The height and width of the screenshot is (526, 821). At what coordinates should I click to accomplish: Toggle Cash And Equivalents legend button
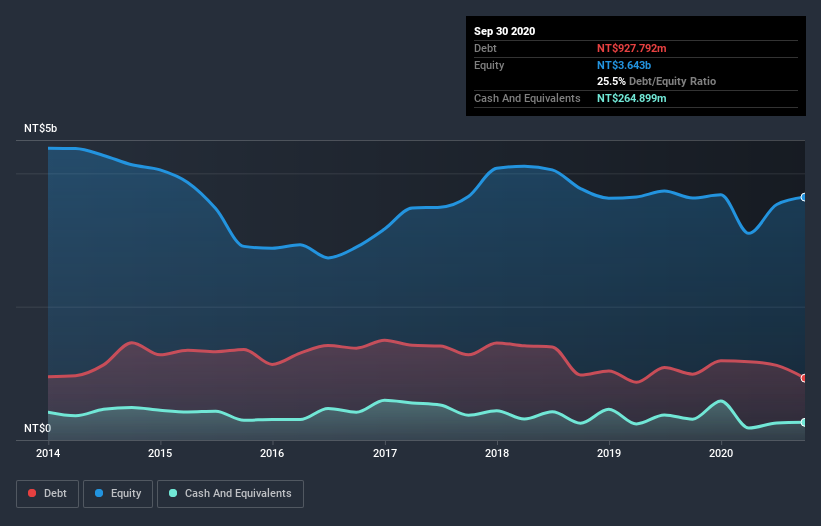pos(230,494)
